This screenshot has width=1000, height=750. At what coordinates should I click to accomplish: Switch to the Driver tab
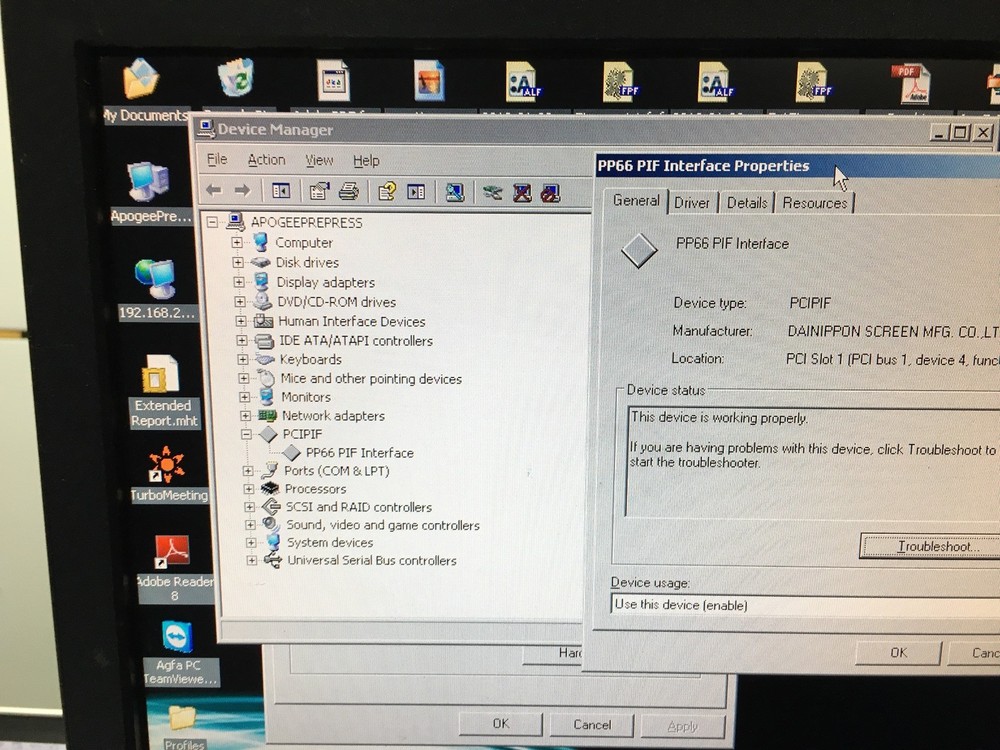[692, 203]
